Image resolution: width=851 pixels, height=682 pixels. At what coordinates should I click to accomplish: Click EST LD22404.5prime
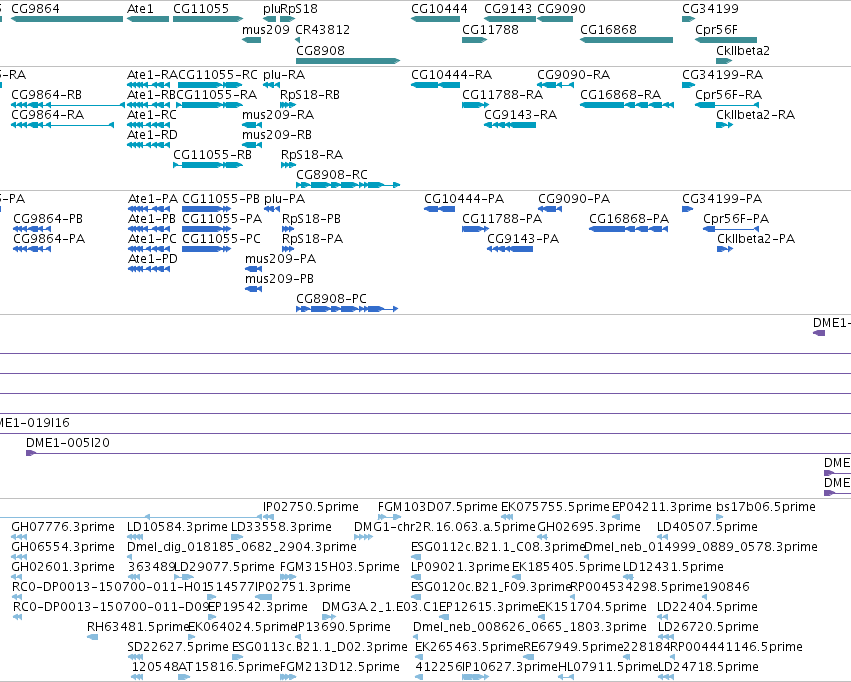pos(707,607)
